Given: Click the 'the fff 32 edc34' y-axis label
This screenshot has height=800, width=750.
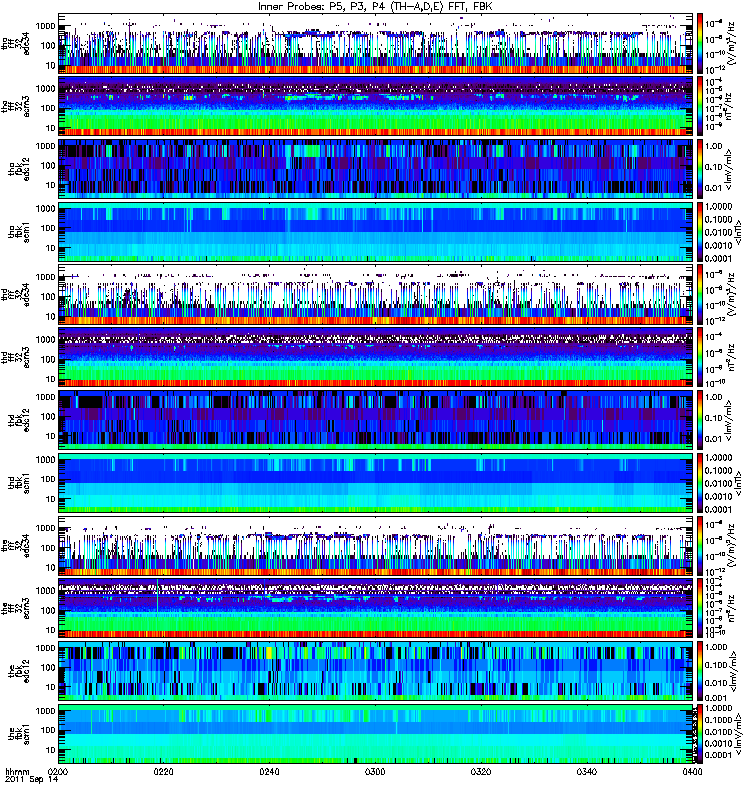Looking at the screenshot, I should (16, 546).
